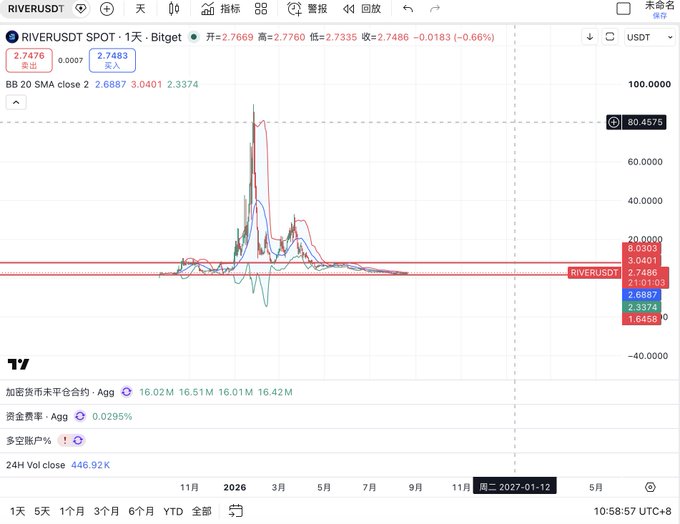
Task: Click the favorite diamond icon beside RIVERUSDT
Action: coord(81,9)
